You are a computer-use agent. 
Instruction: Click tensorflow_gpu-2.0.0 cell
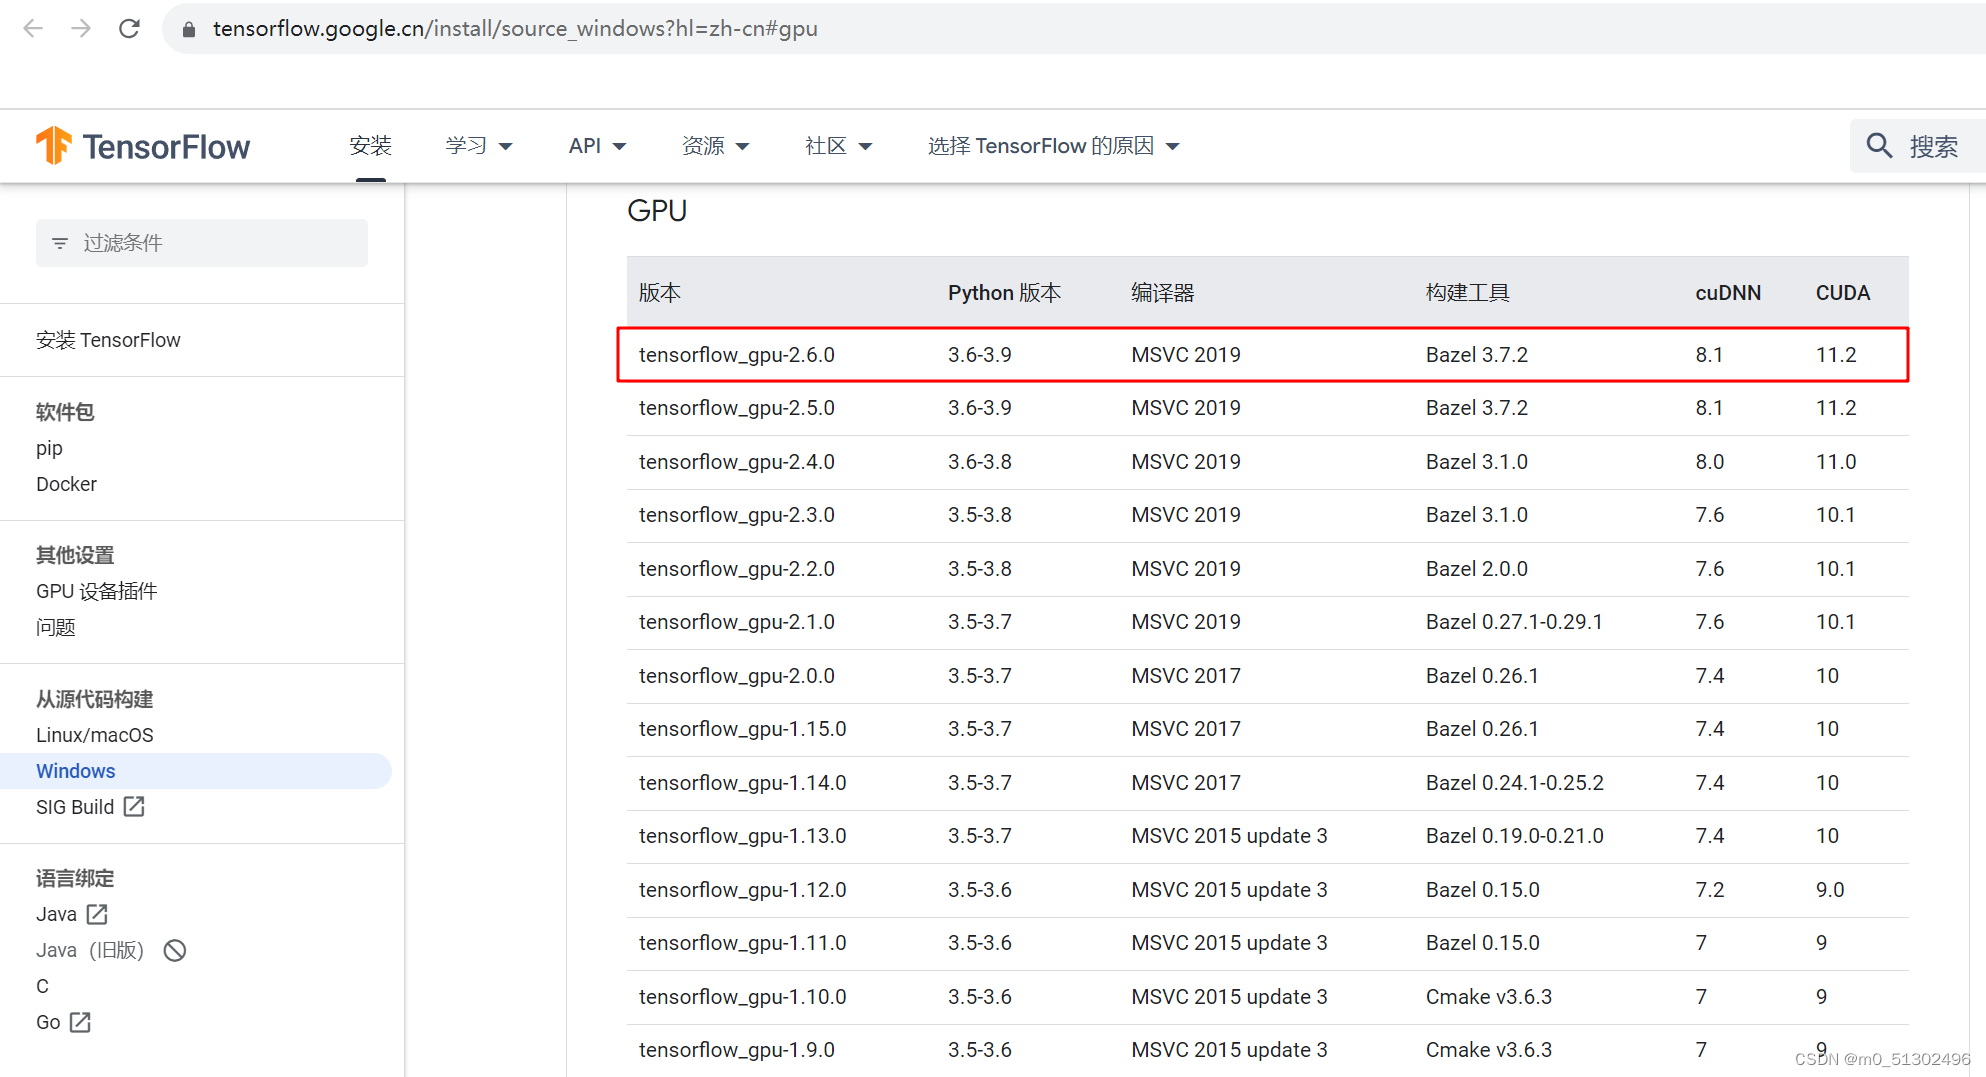[736, 676]
